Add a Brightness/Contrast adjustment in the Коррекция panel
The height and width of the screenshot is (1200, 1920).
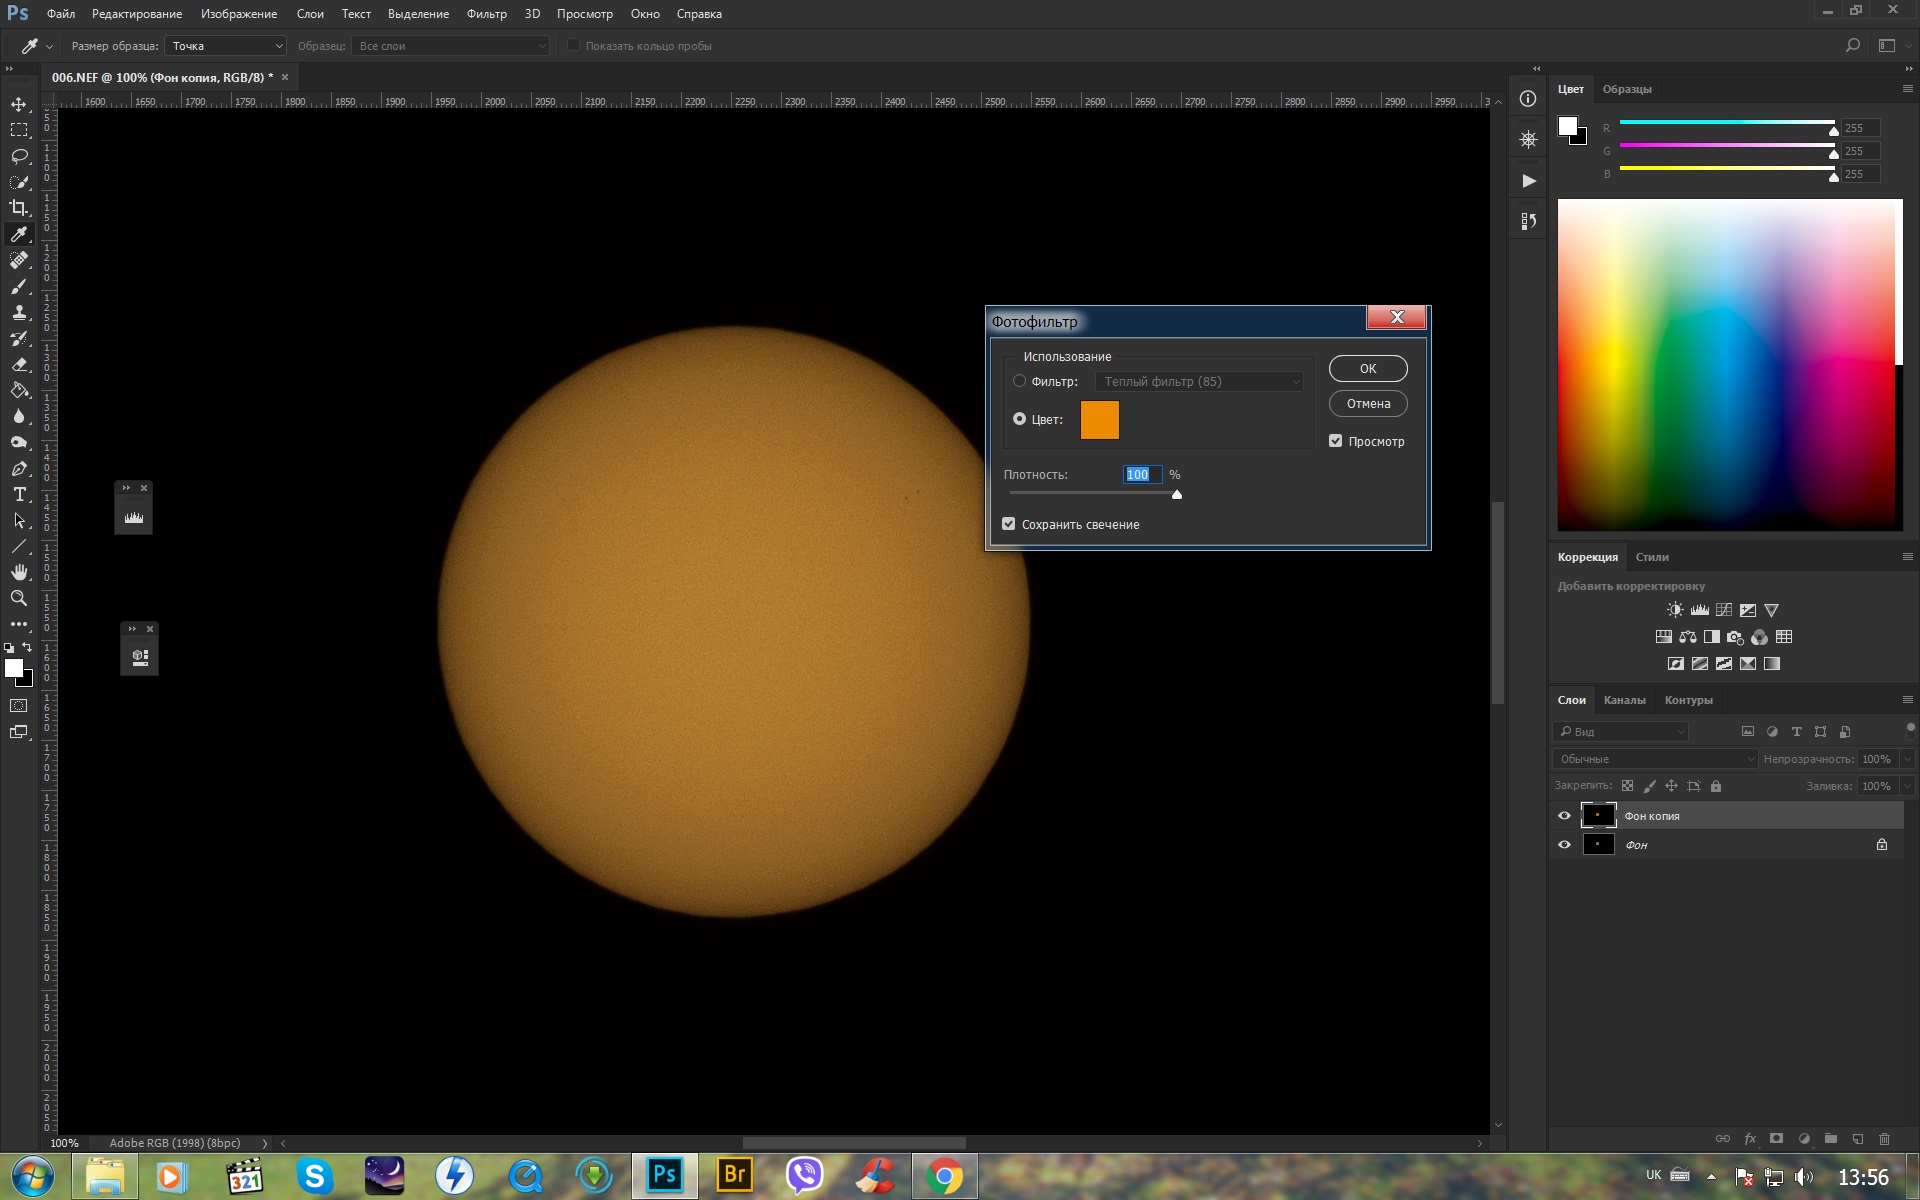[x=1675, y=610]
